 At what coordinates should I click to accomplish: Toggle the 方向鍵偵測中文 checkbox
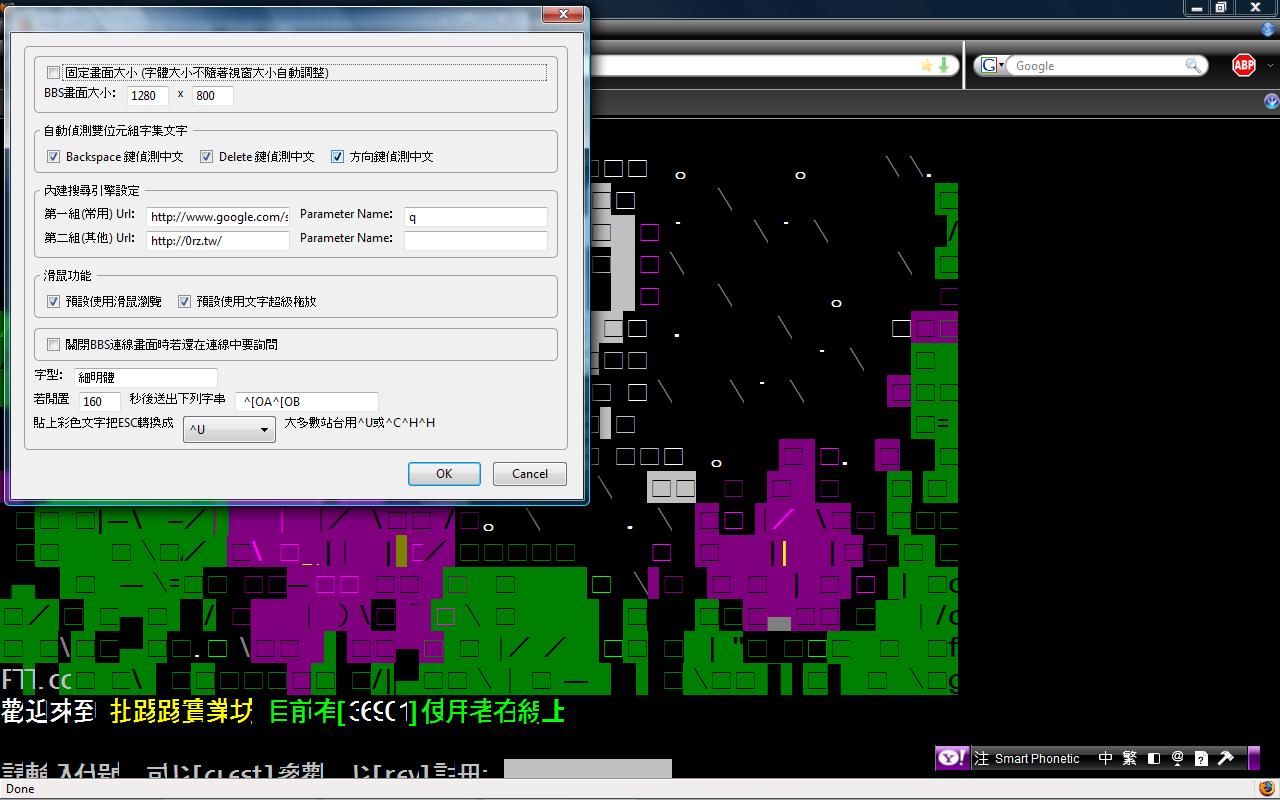(338, 156)
